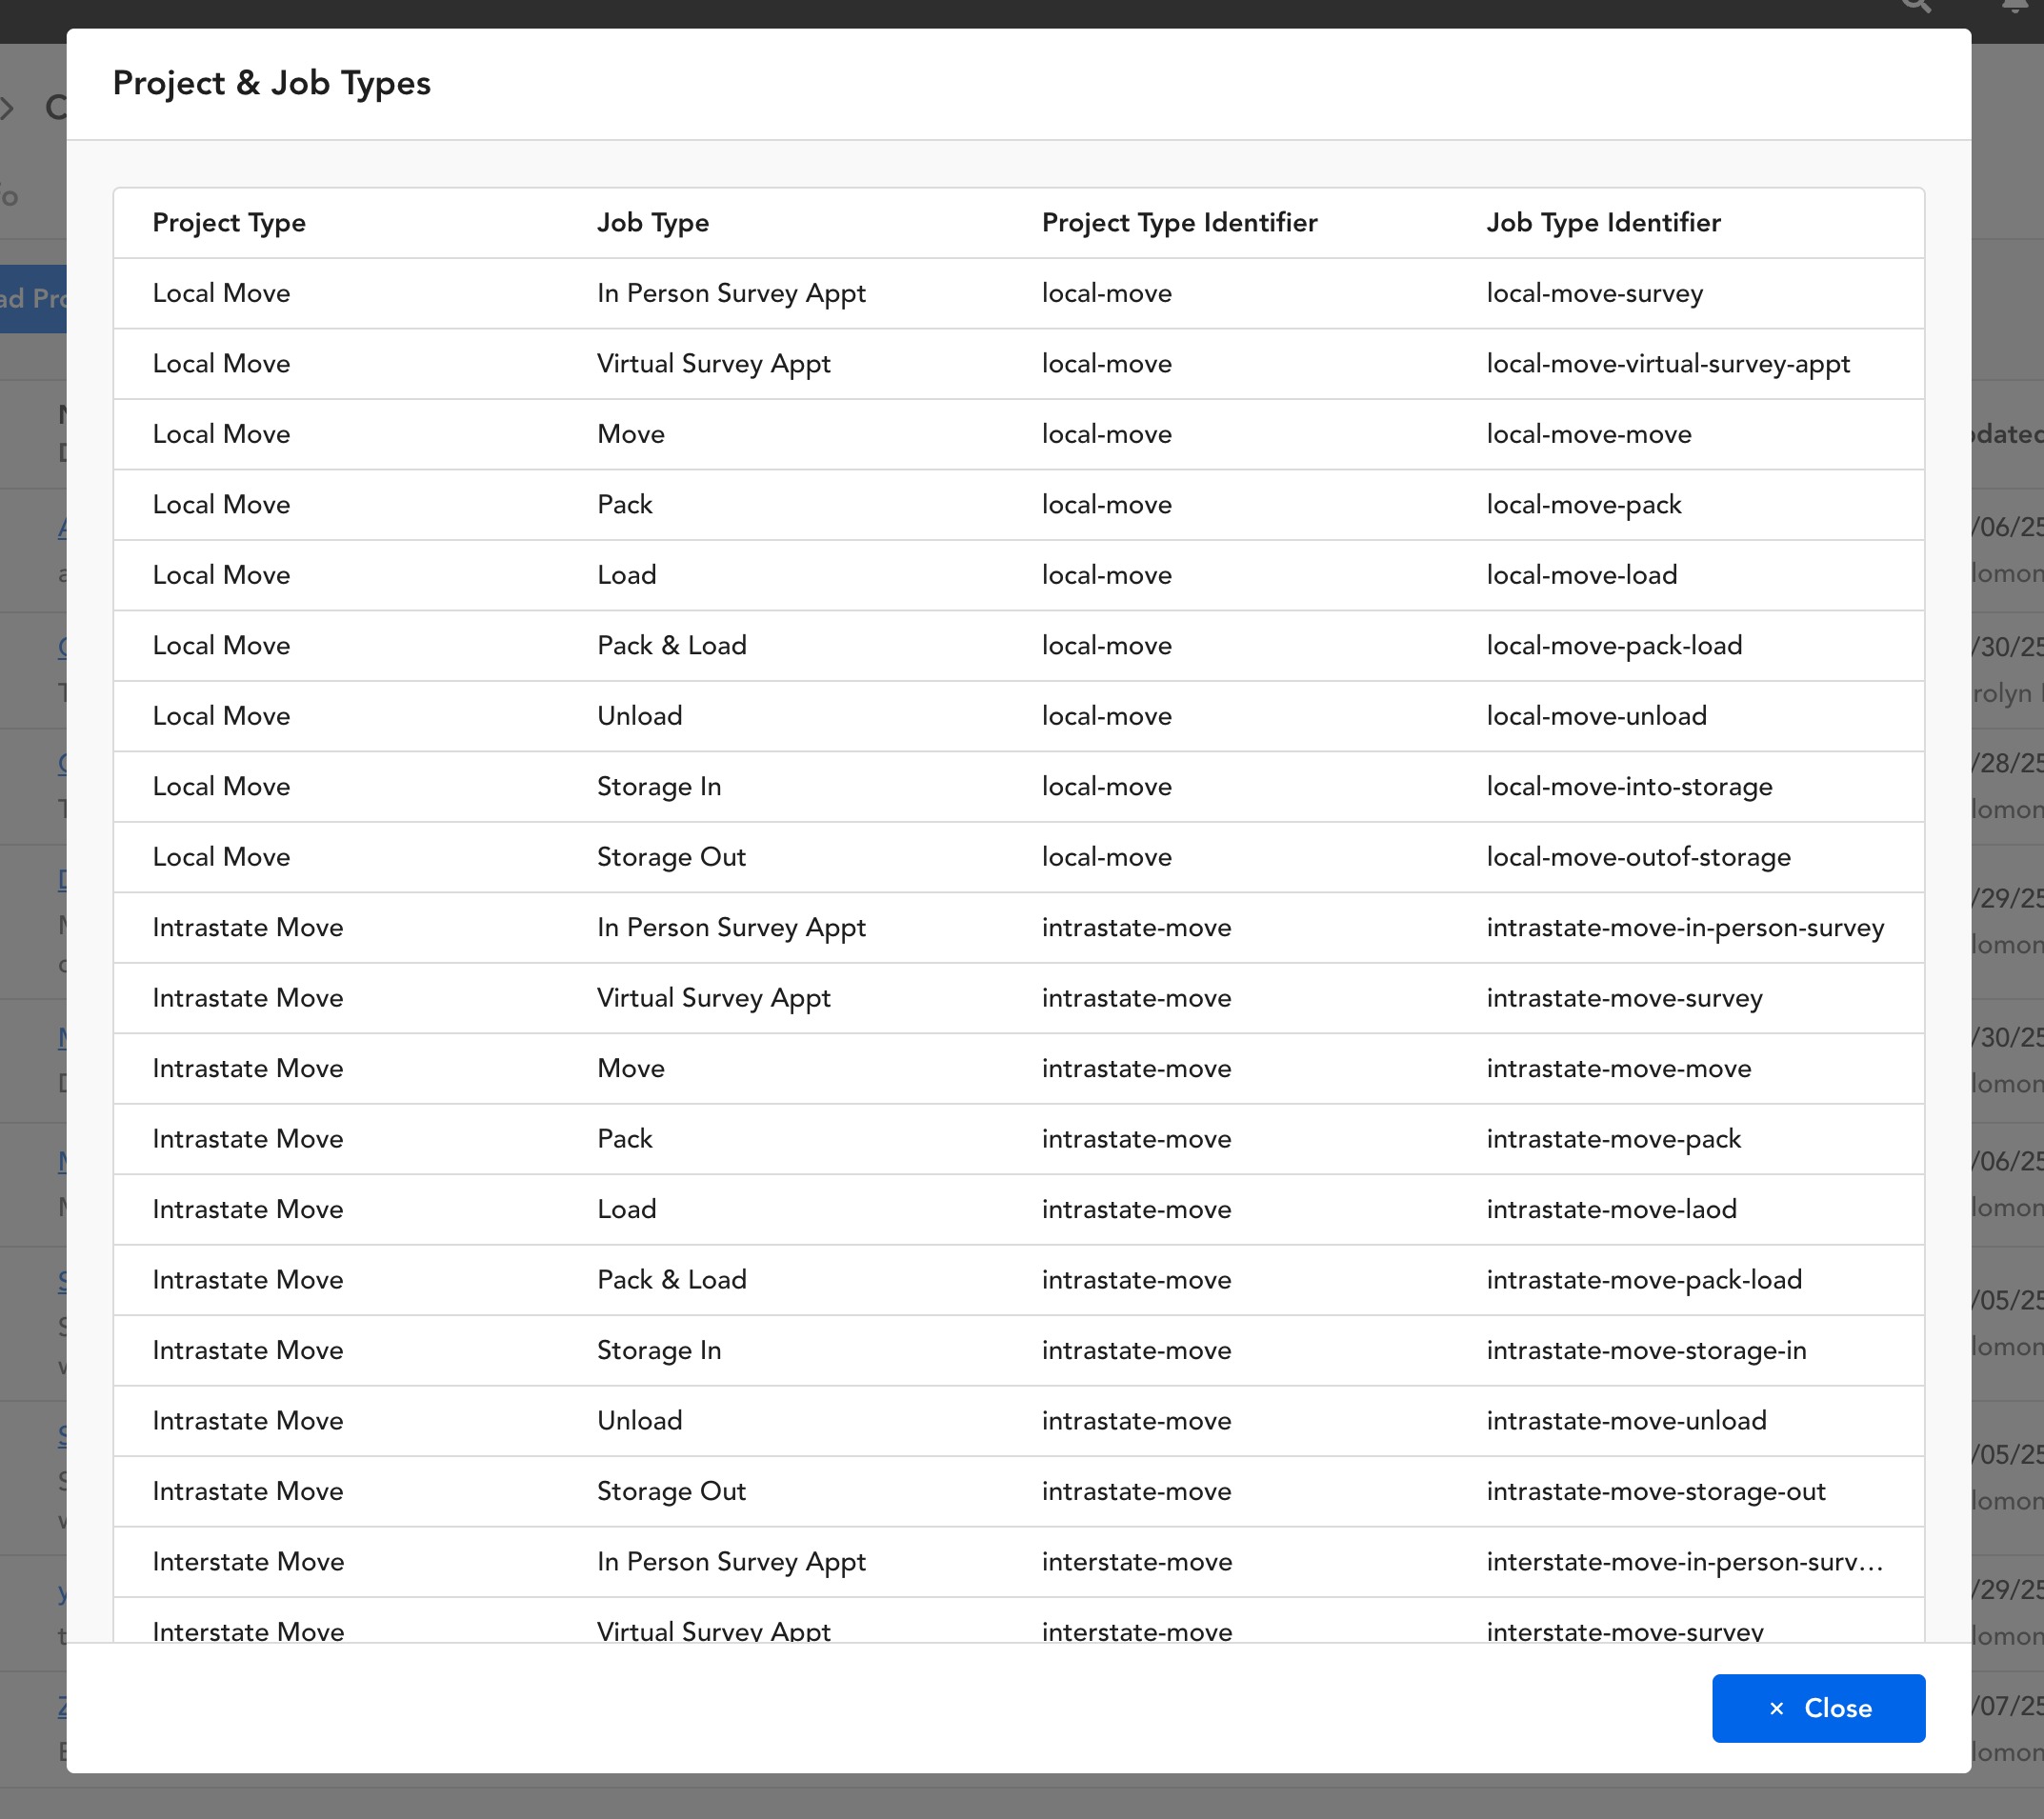Click the intrastate-move-pack-load identifier

tap(1644, 1280)
